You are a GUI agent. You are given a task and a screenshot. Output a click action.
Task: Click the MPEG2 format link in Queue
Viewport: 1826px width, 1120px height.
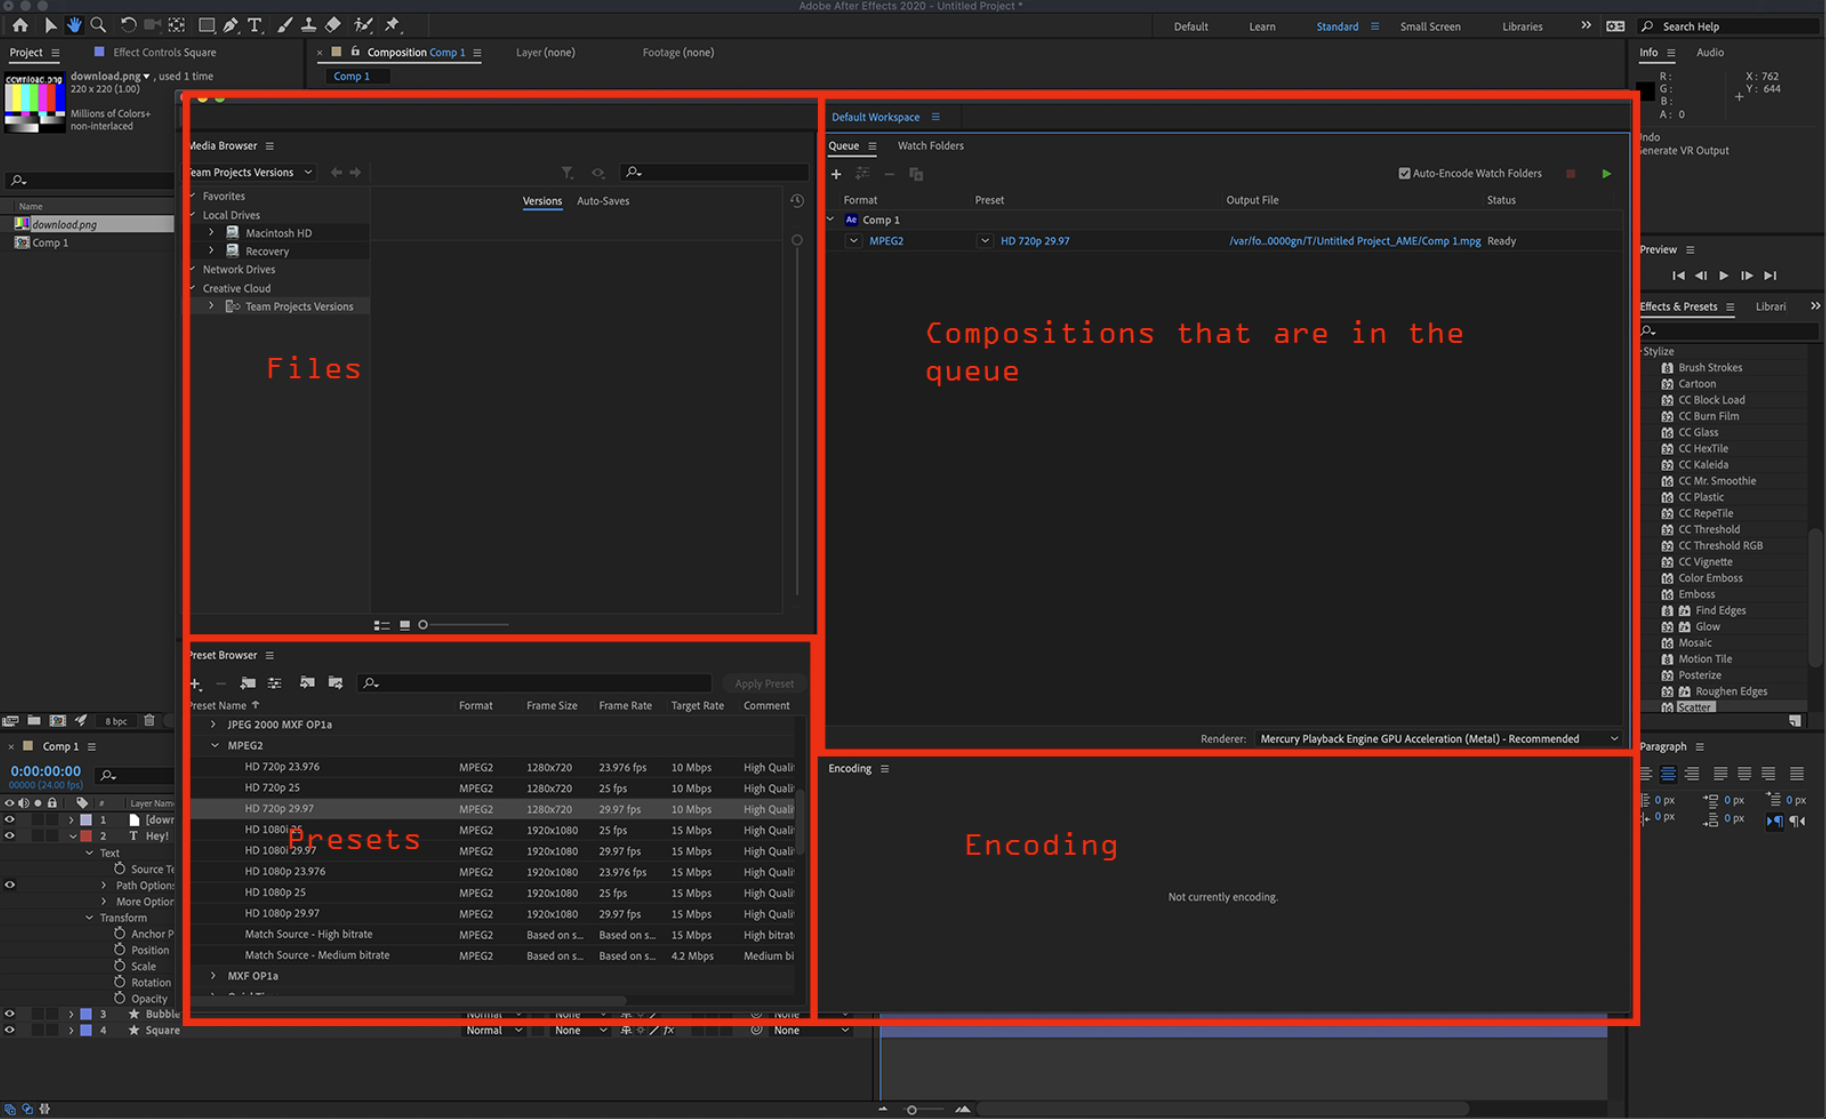(x=886, y=241)
